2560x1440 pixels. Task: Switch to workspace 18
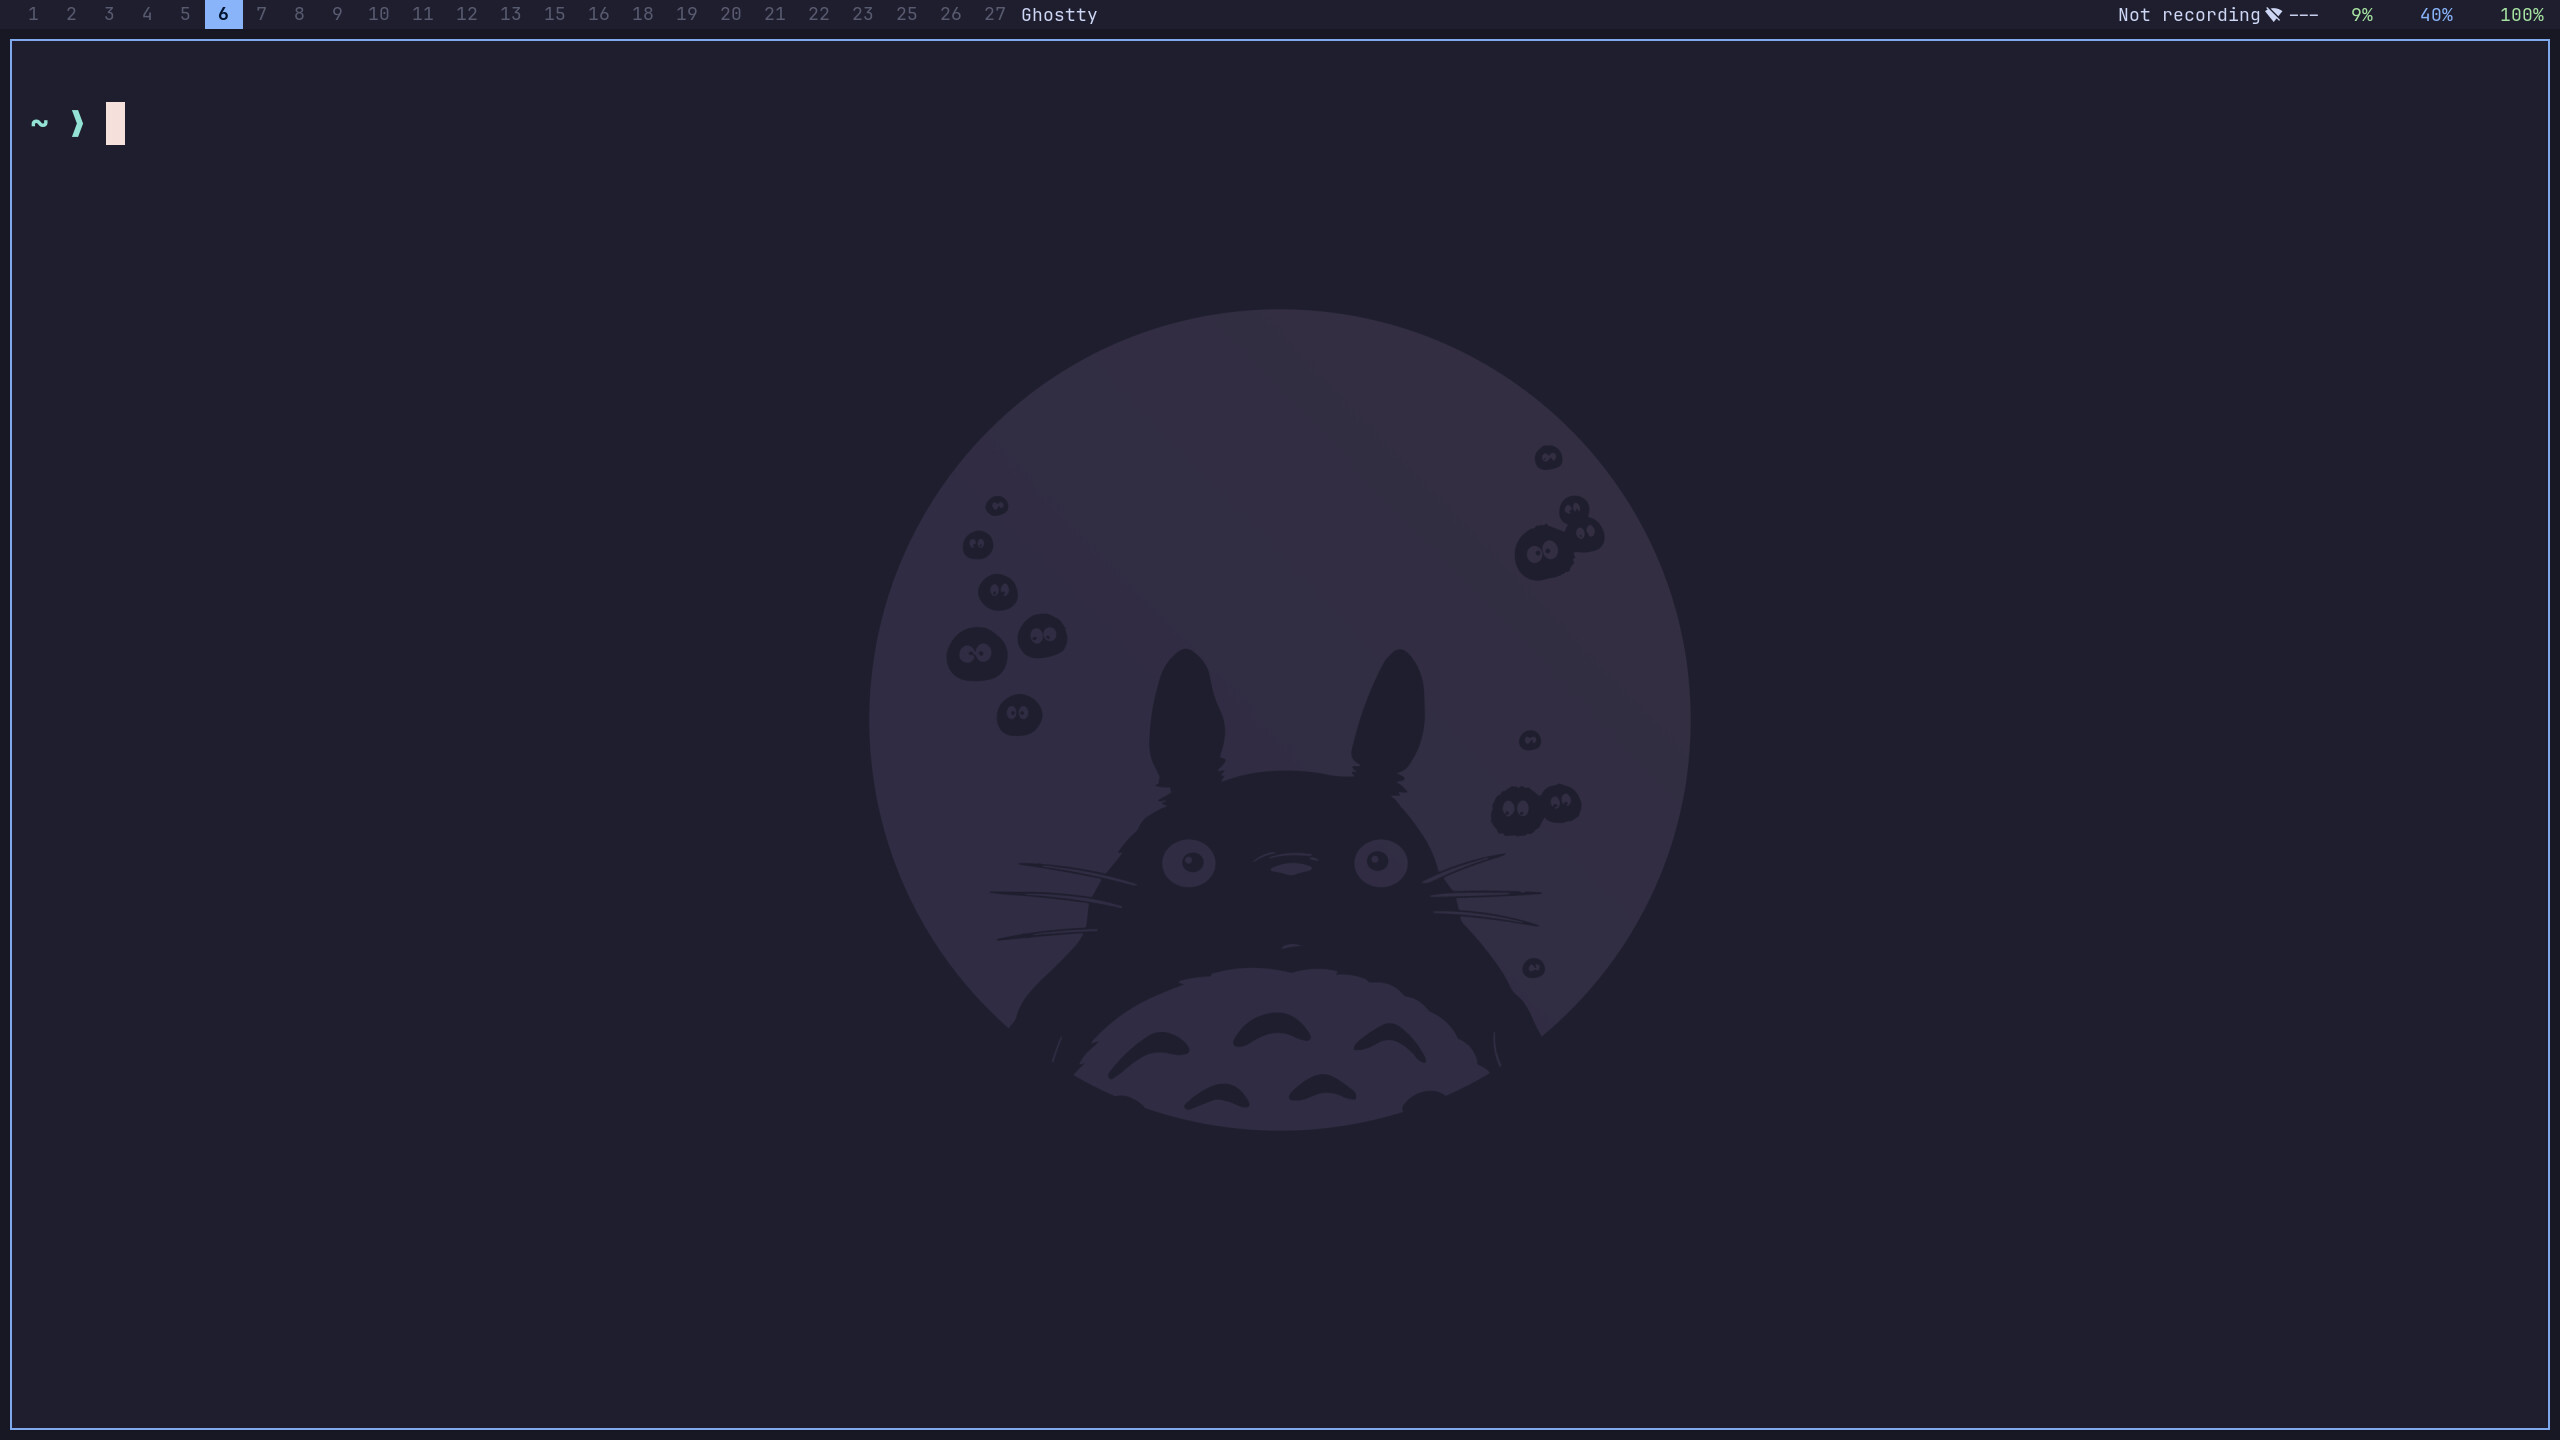[642, 14]
